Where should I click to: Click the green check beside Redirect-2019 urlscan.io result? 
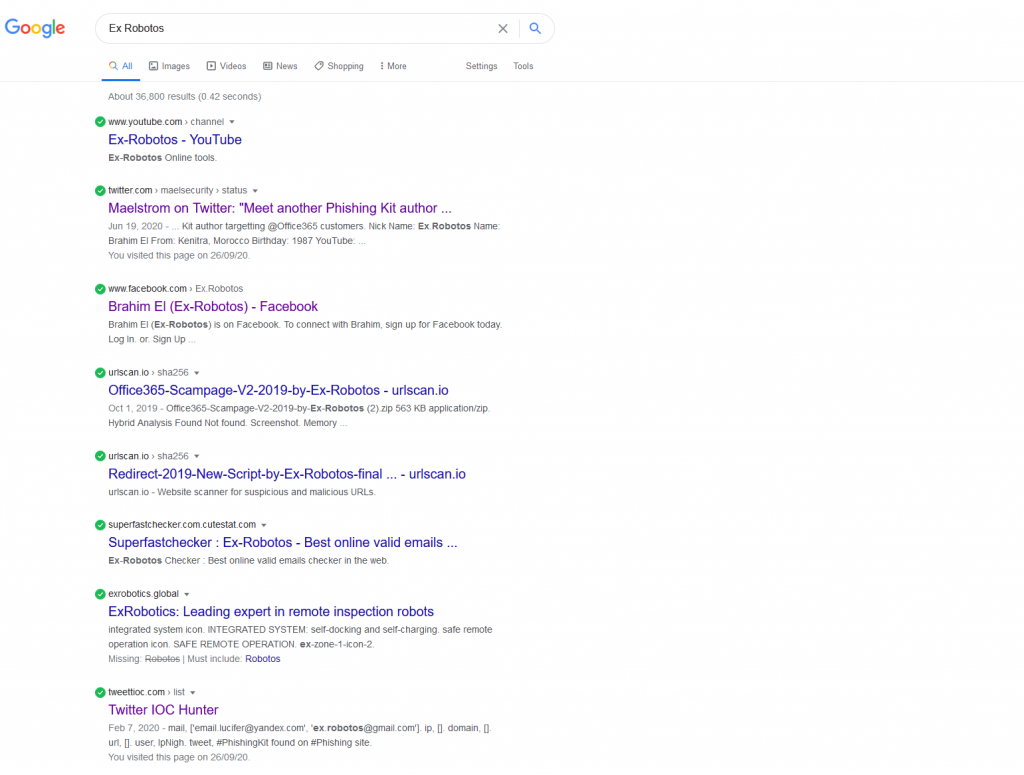(x=100, y=456)
